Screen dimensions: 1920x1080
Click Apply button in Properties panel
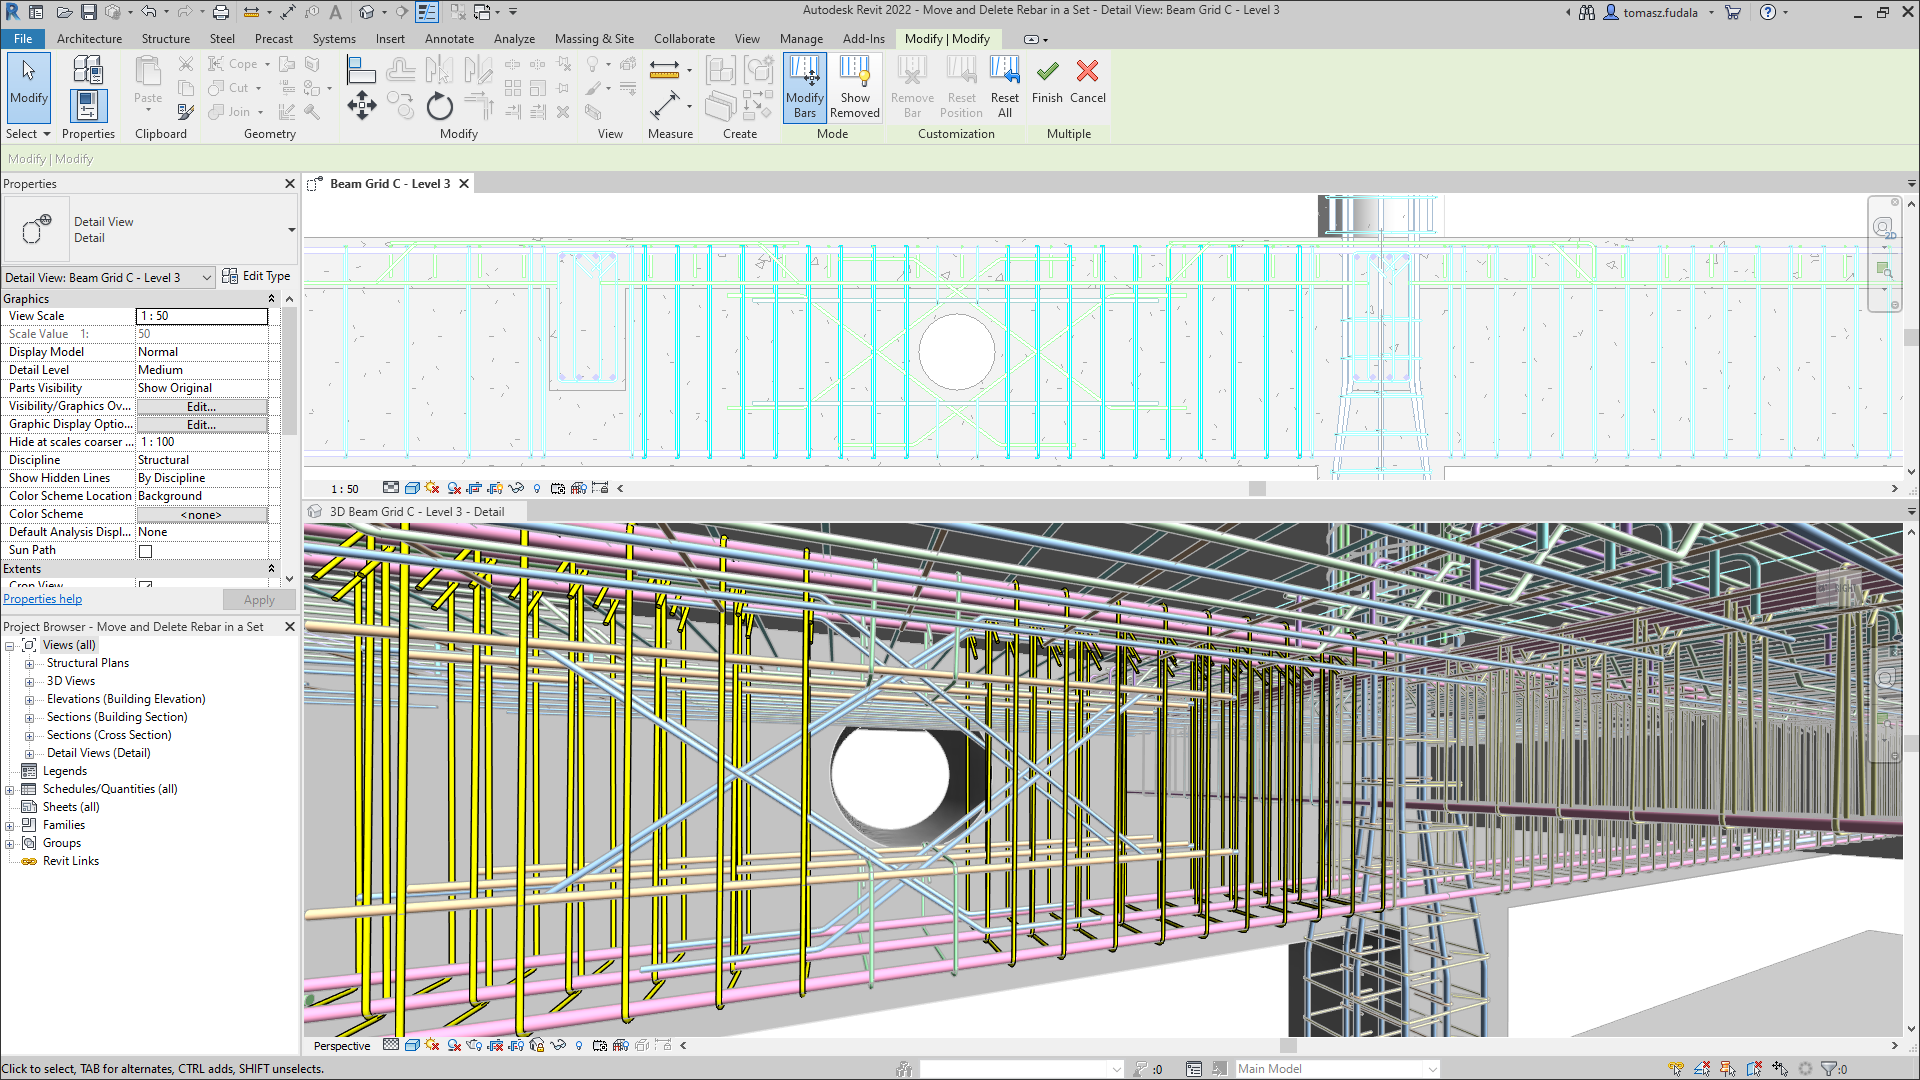click(x=258, y=599)
